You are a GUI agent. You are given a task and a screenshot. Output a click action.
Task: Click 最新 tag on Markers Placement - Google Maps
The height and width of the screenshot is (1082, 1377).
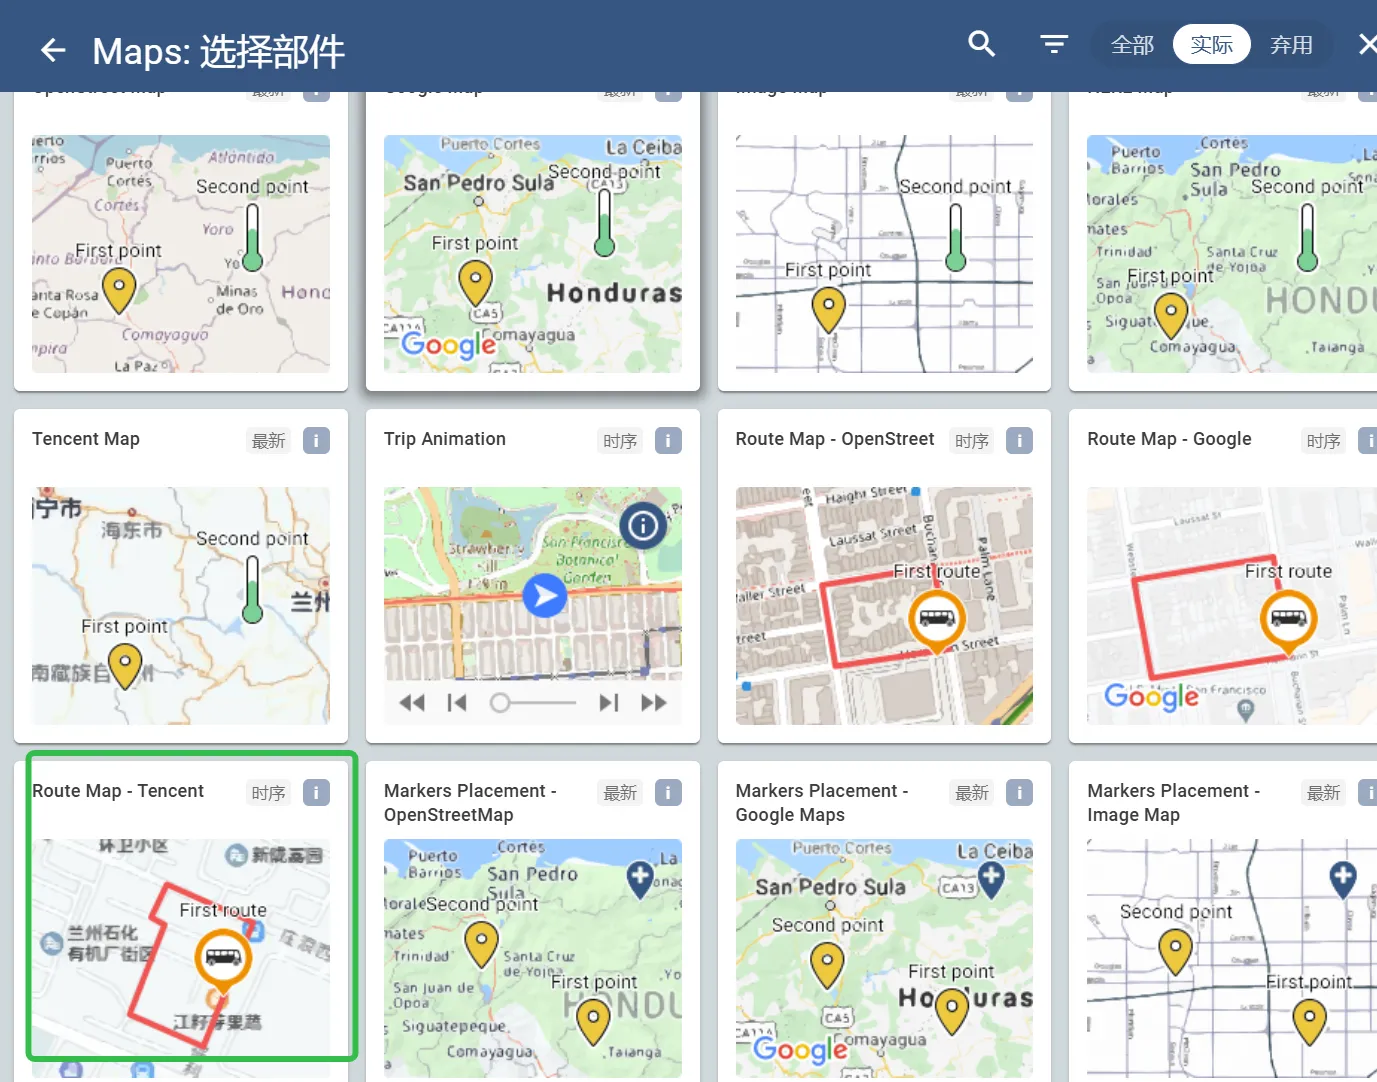pyautogui.click(x=972, y=793)
